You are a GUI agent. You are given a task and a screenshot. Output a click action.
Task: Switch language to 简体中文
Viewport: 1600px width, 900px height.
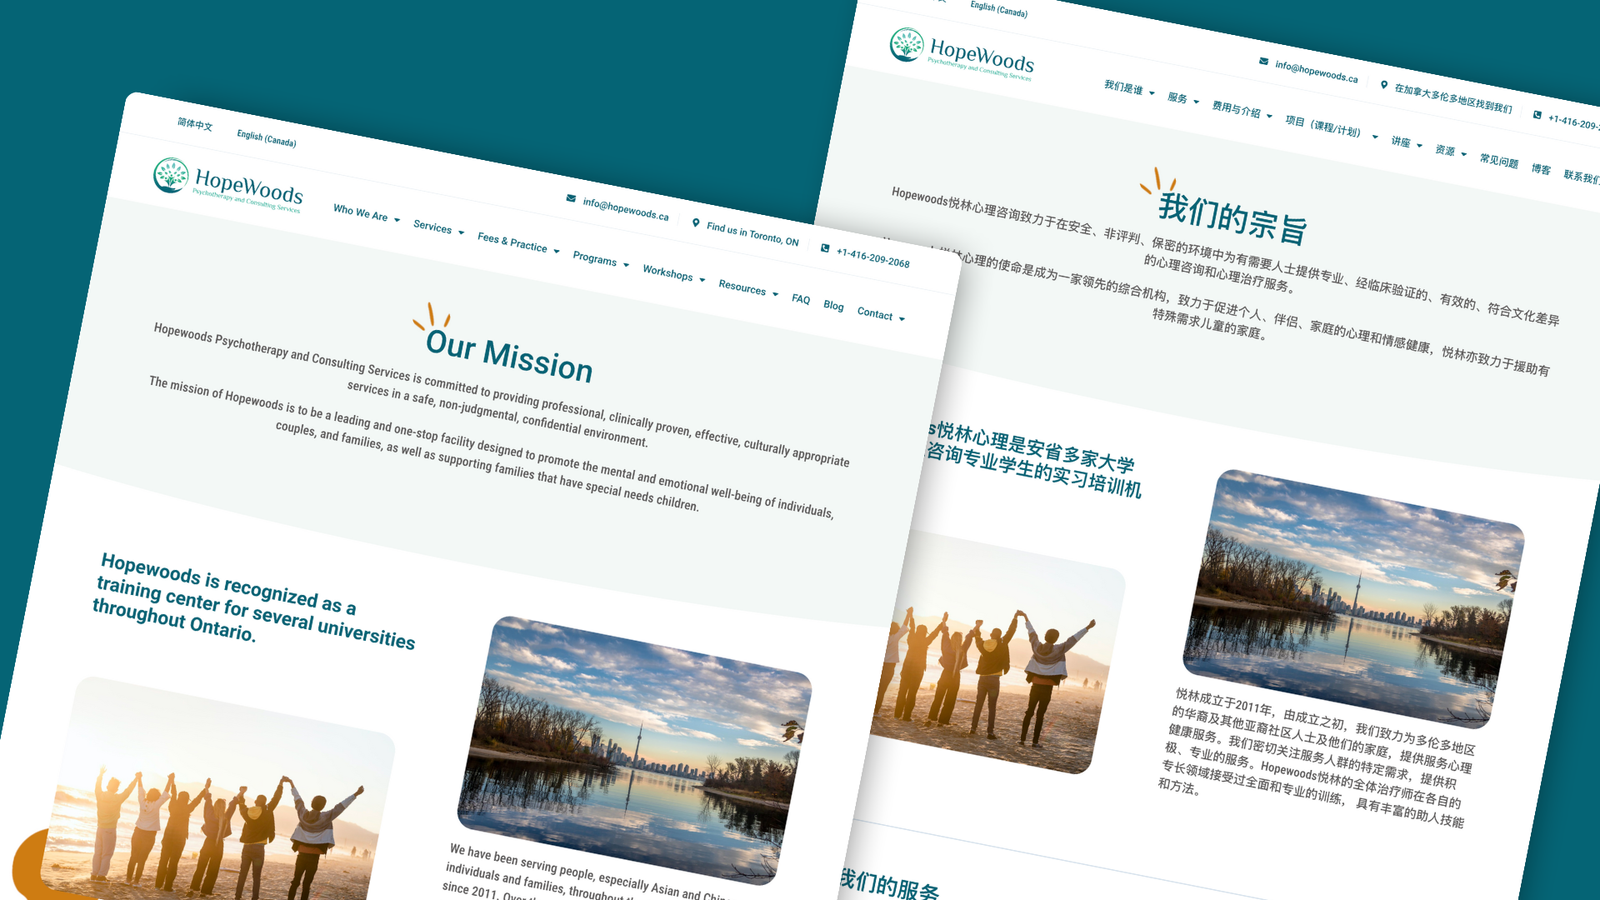coord(195,124)
